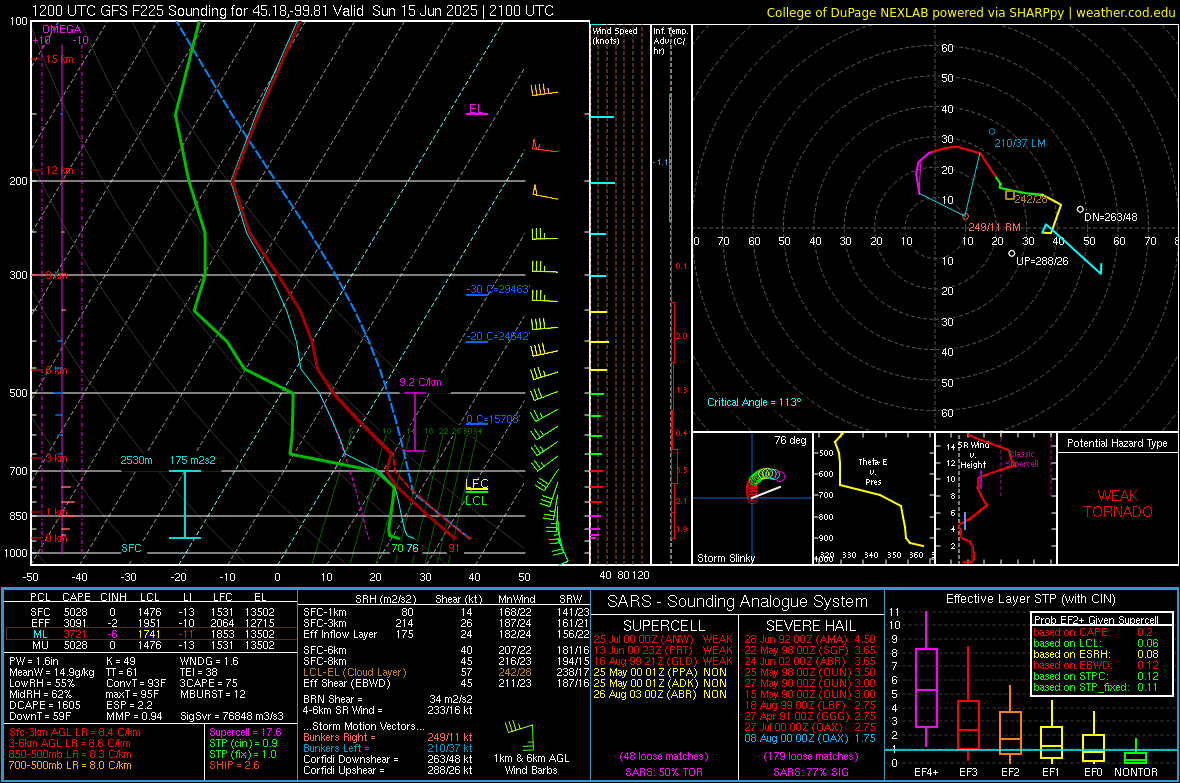Click the SFC-1km shear row label
The height and width of the screenshot is (783, 1180).
tap(325, 612)
